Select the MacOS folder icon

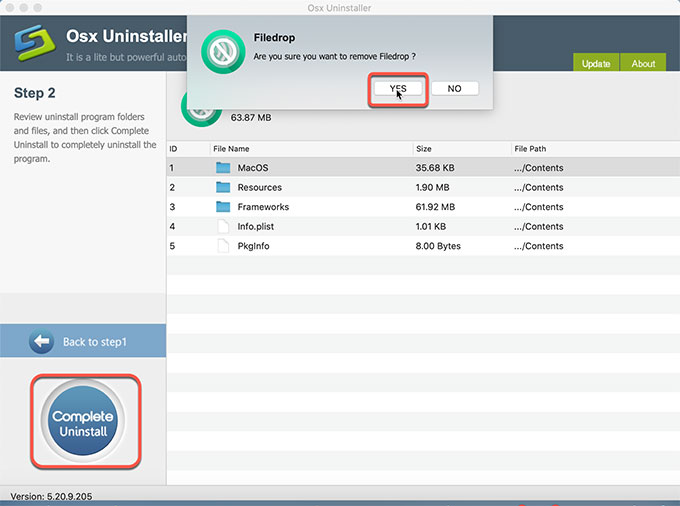click(x=223, y=167)
